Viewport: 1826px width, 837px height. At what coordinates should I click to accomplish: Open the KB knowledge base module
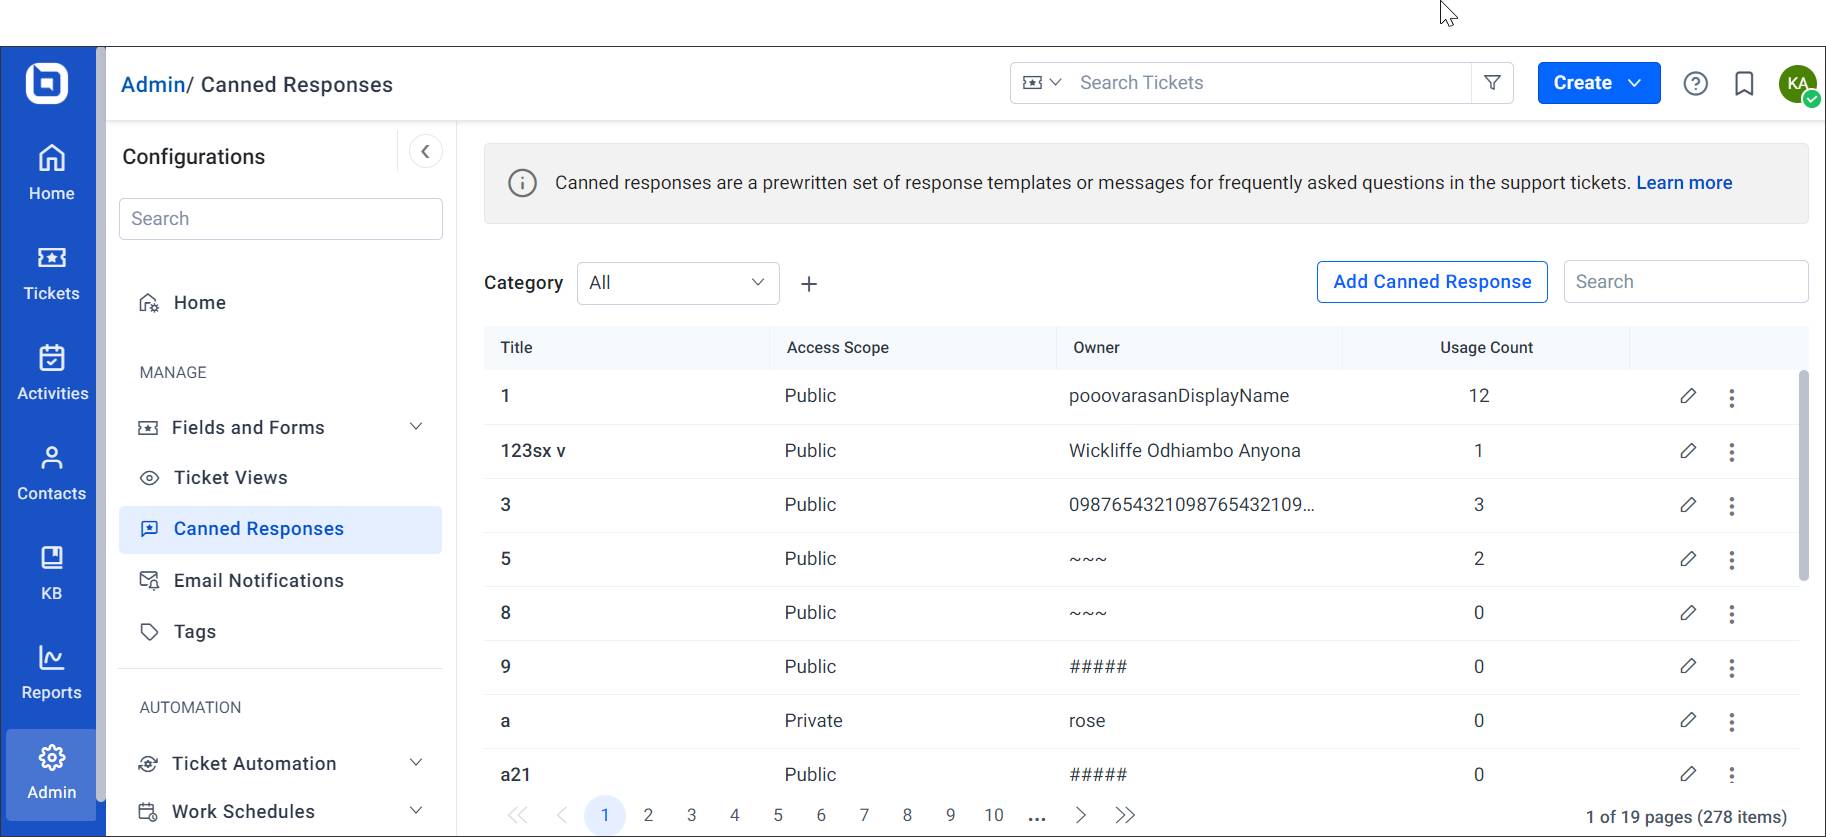51,573
